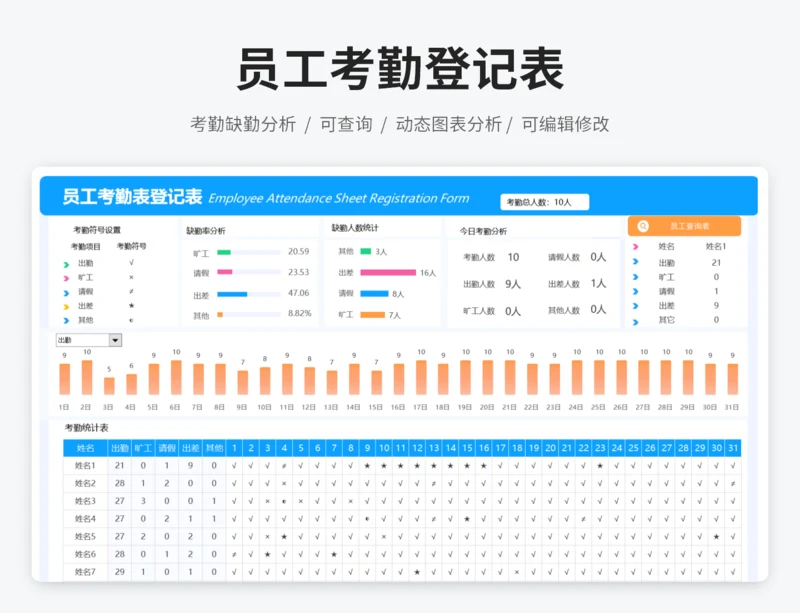Viewport: 800px width, 613px height.
Task: Click the chart bar for 15日
Action: pos(377,382)
